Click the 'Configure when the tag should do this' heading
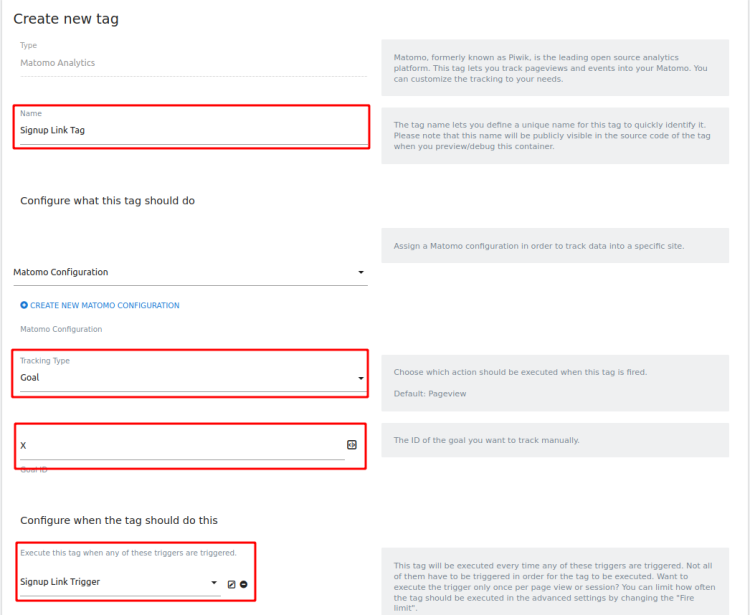Viewport: 750px width, 615px height. tap(119, 520)
